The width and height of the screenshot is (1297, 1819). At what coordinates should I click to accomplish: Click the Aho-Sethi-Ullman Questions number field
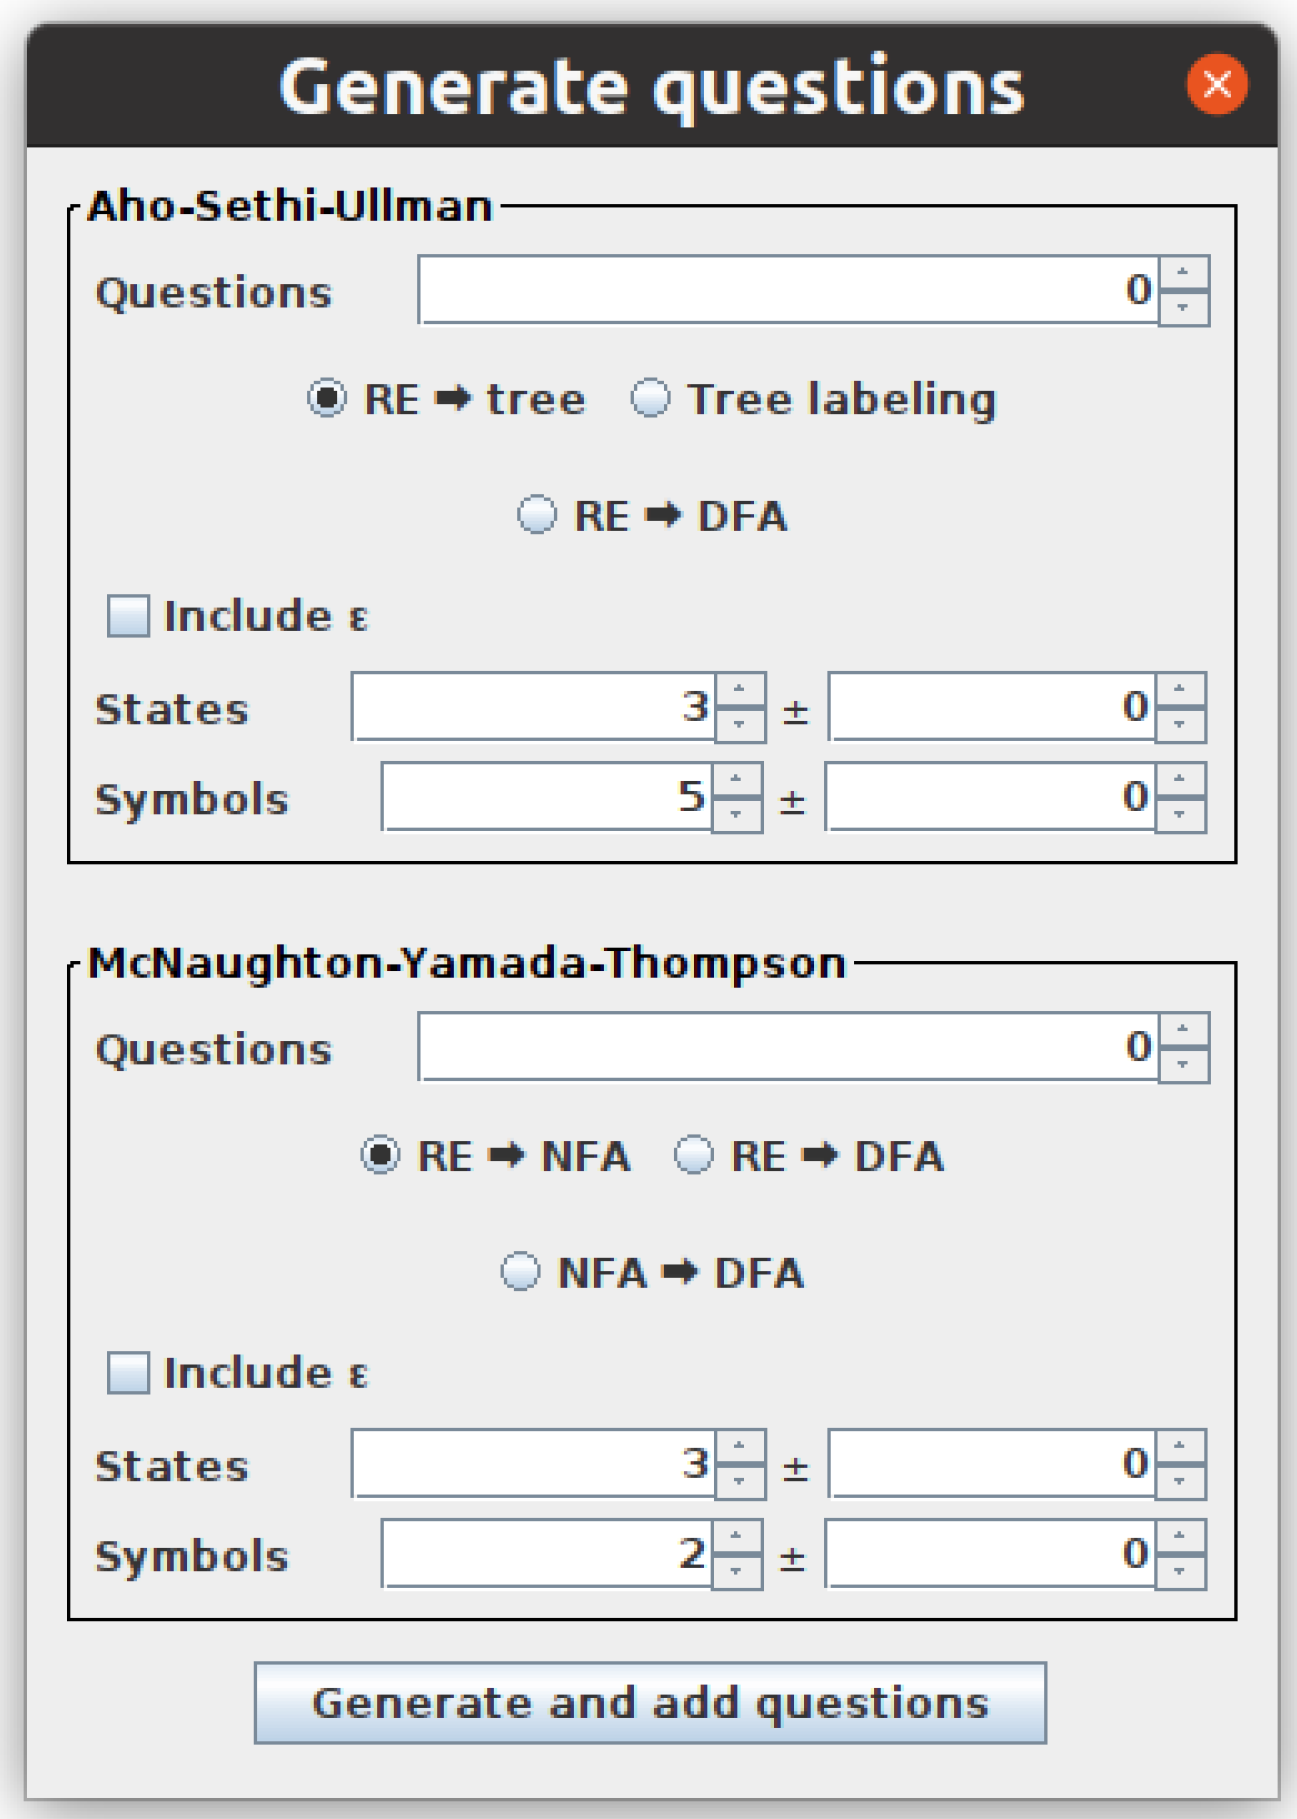[788, 290]
